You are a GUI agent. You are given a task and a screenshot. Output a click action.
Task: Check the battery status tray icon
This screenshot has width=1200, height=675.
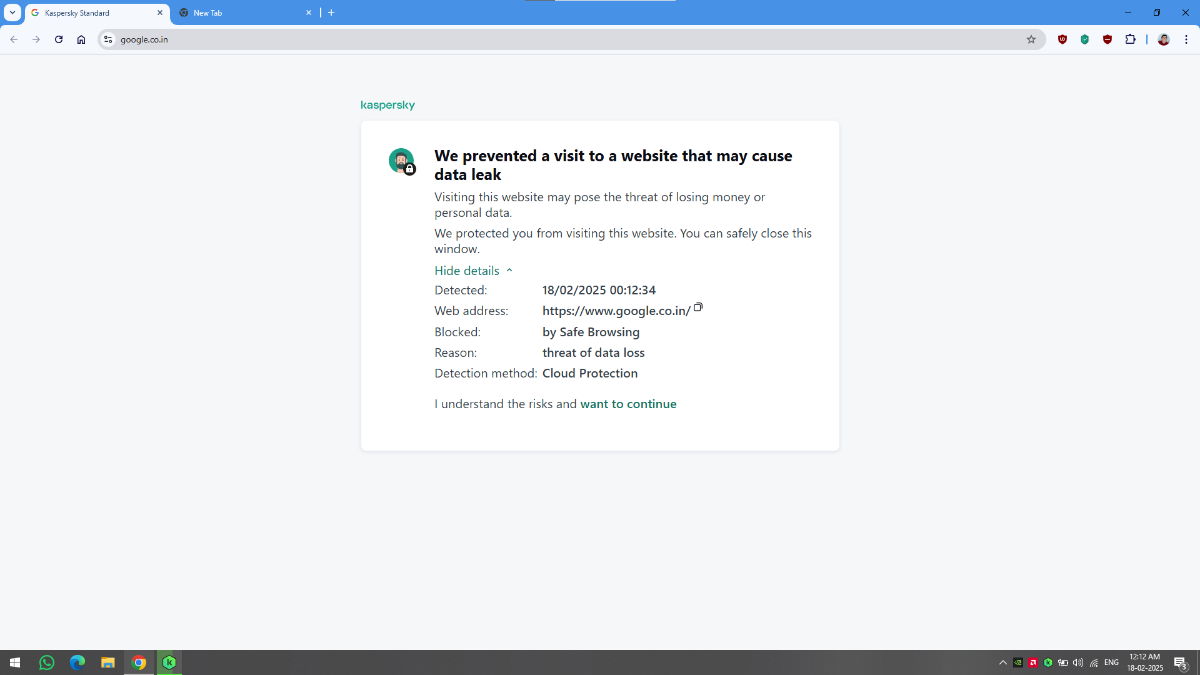click(1063, 662)
